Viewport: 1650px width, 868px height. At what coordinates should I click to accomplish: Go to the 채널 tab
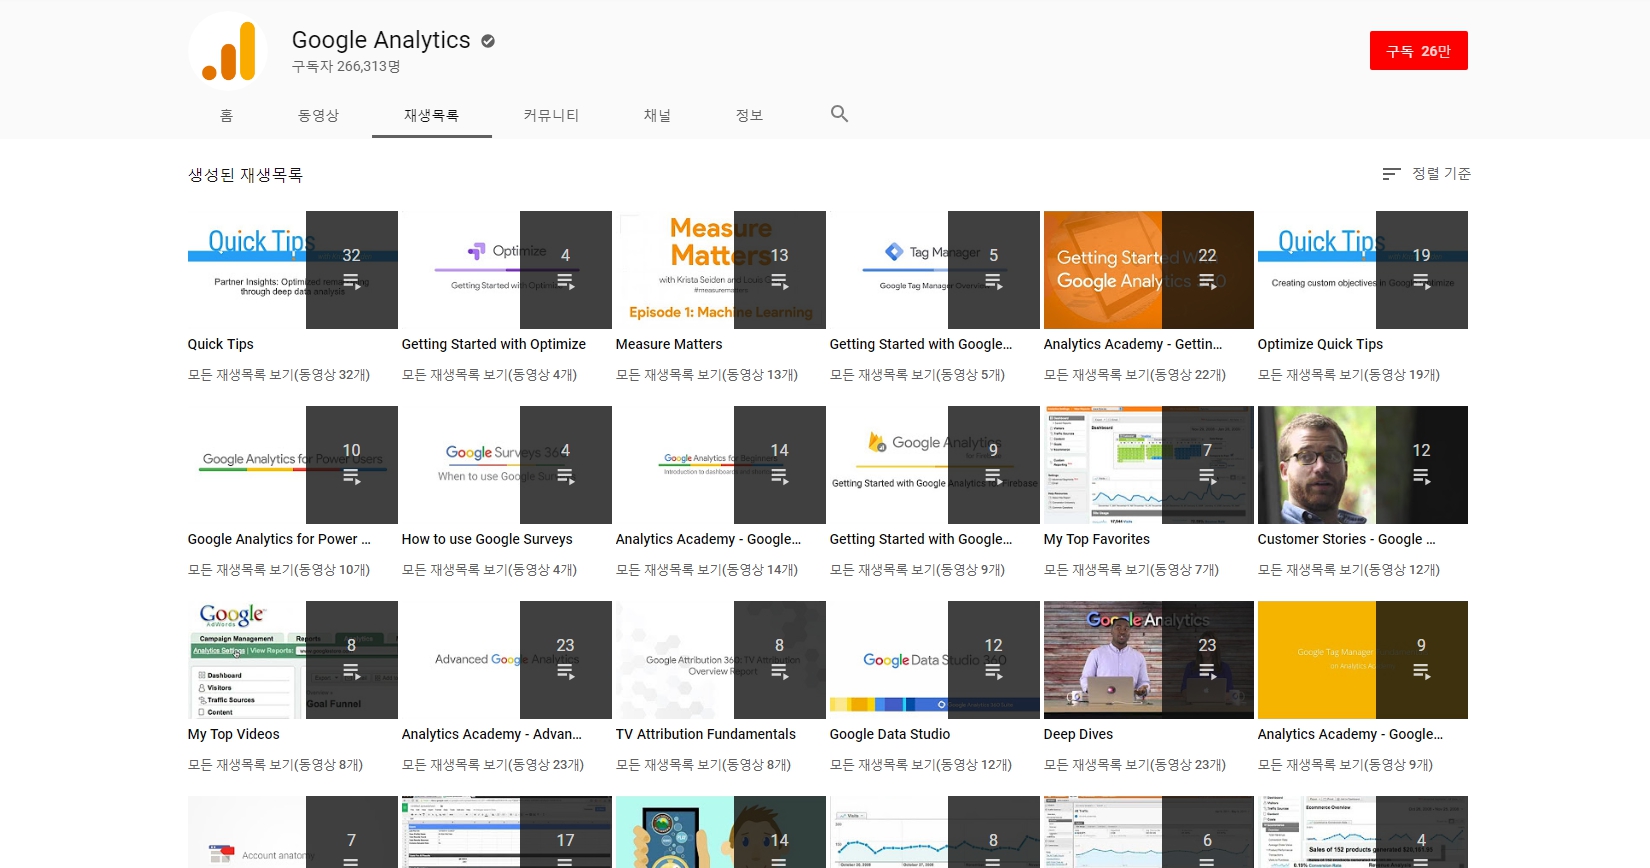point(657,115)
